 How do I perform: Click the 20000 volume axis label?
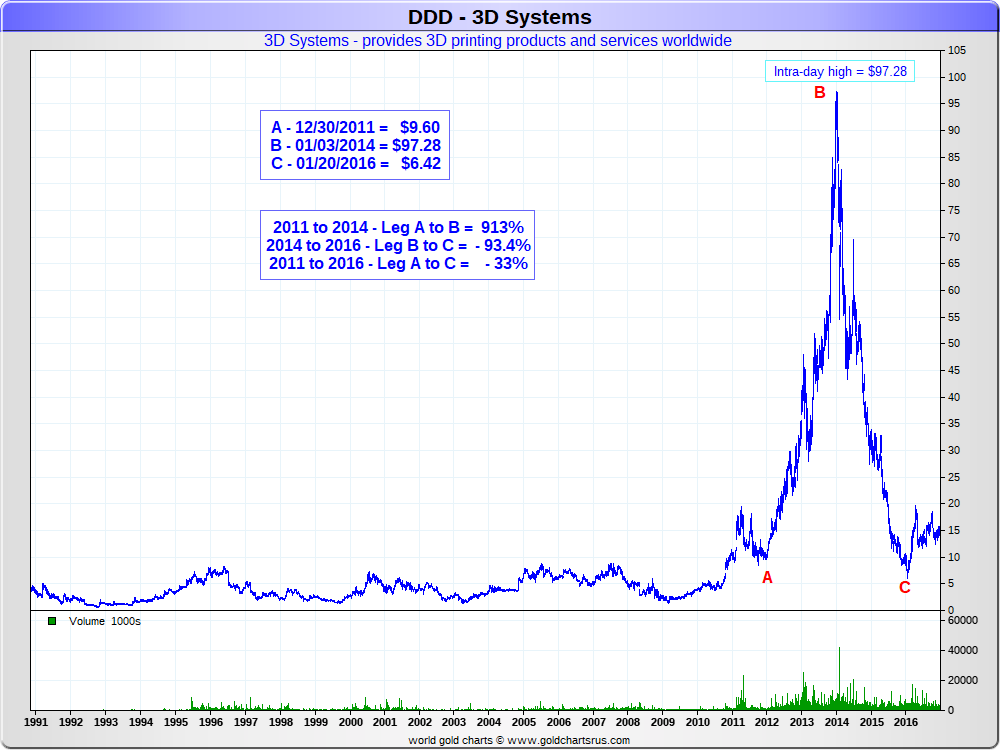pyautogui.click(x=963, y=680)
